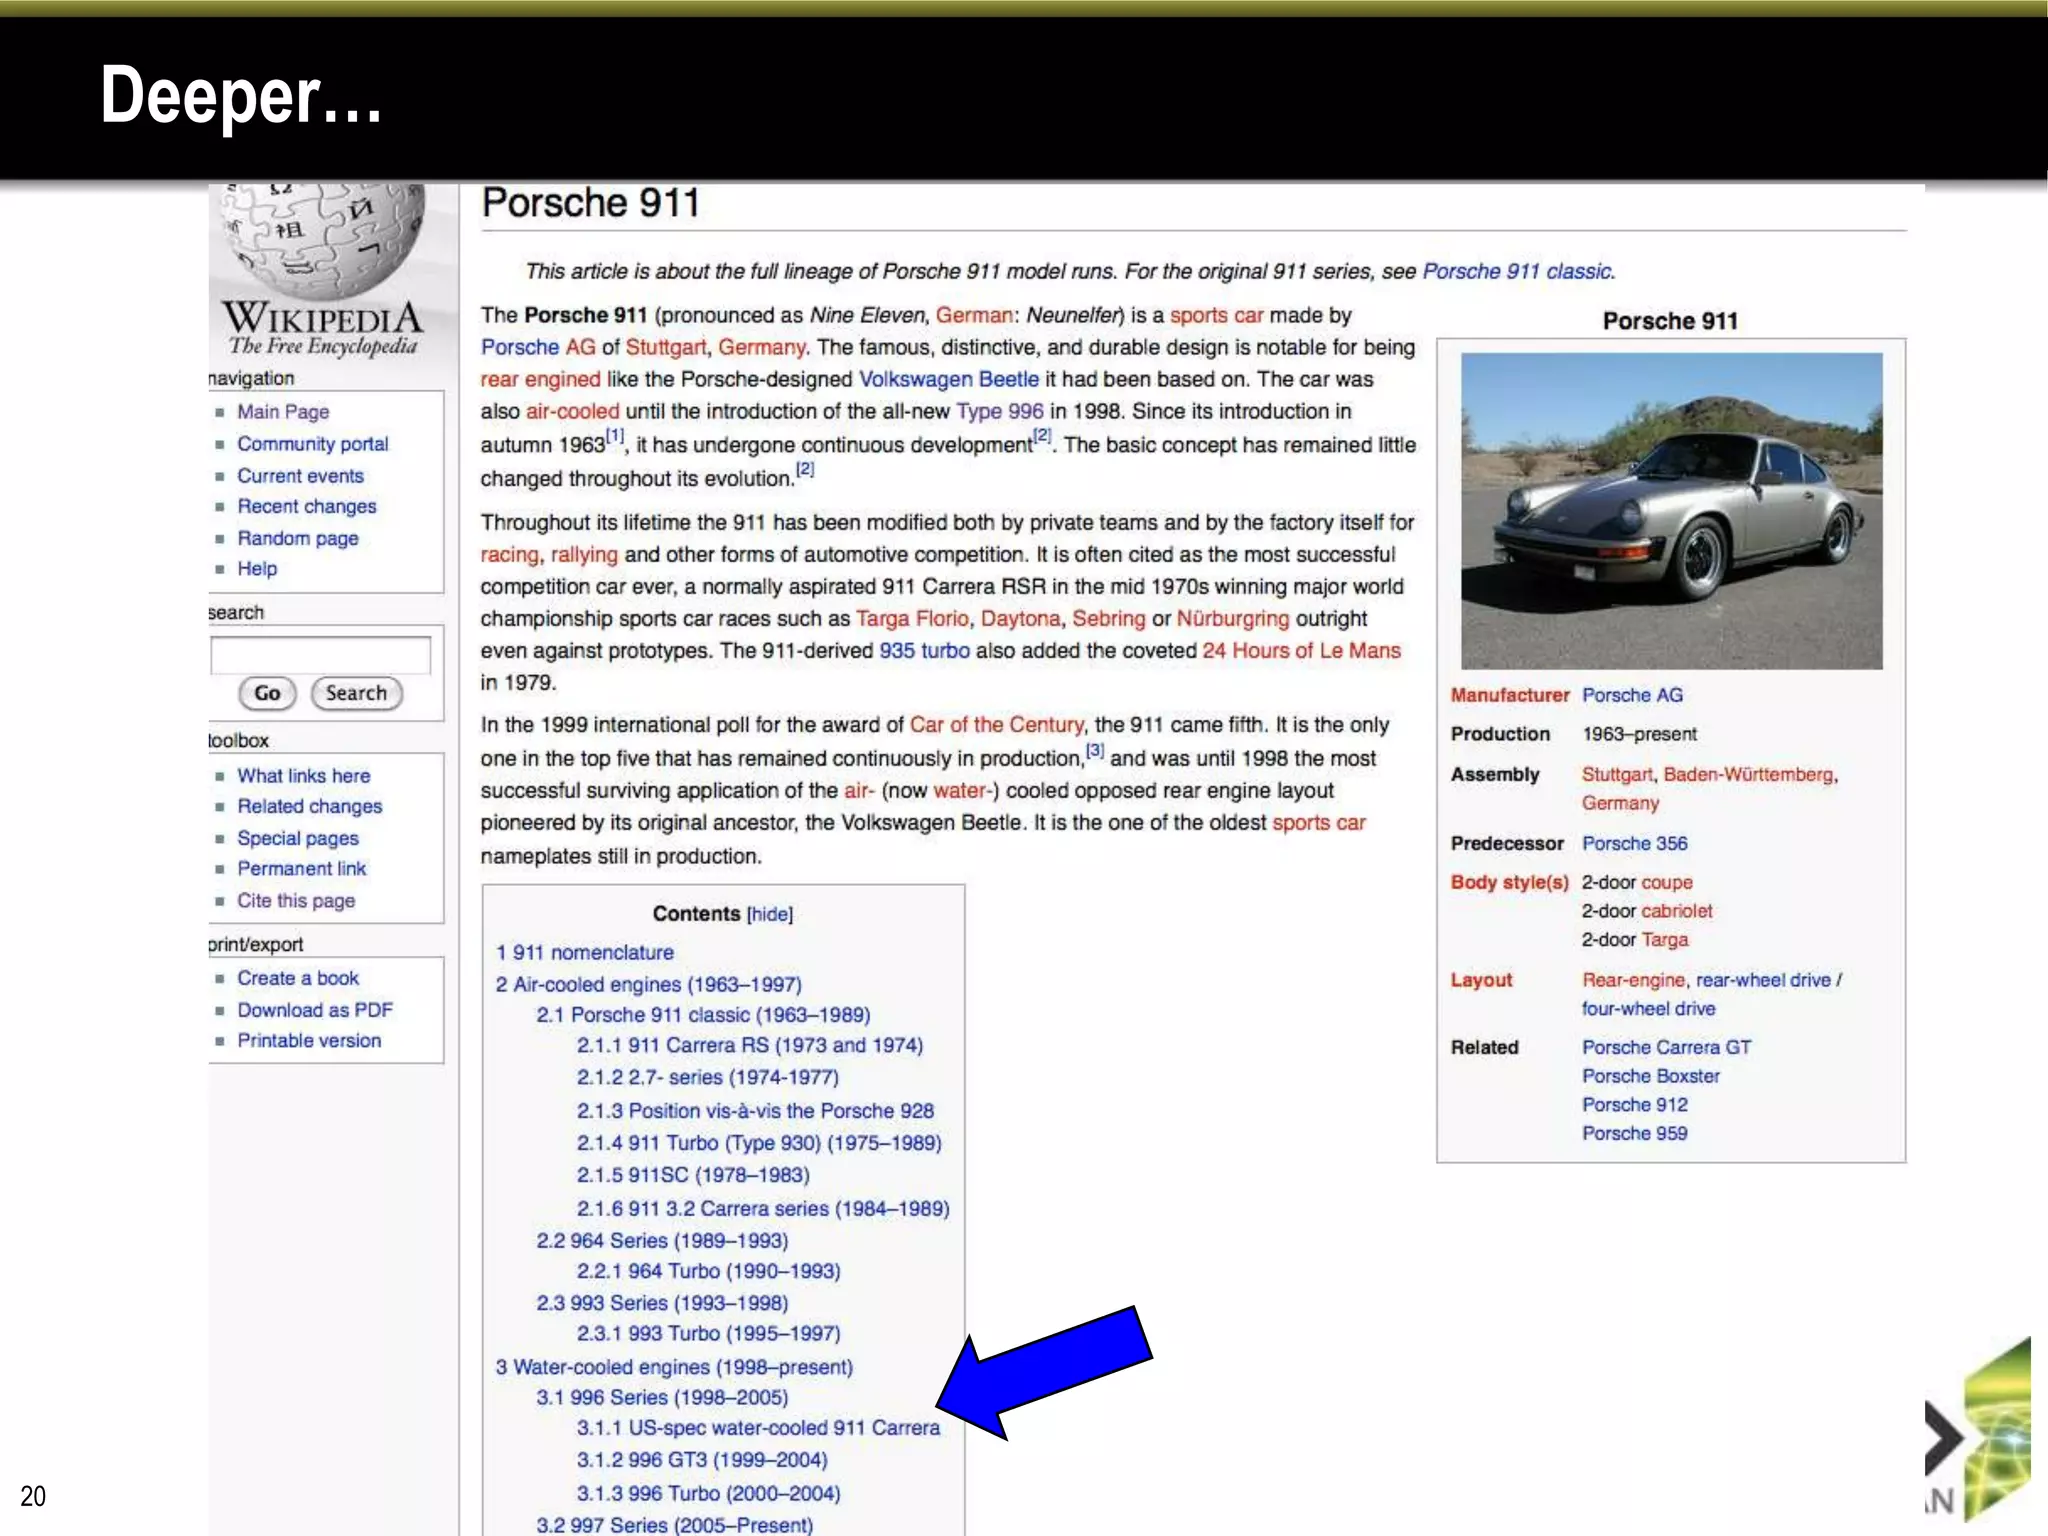Jump to 996 Turbo (2000–2004) section
This screenshot has width=2048, height=1536.
[x=707, y=1493]
